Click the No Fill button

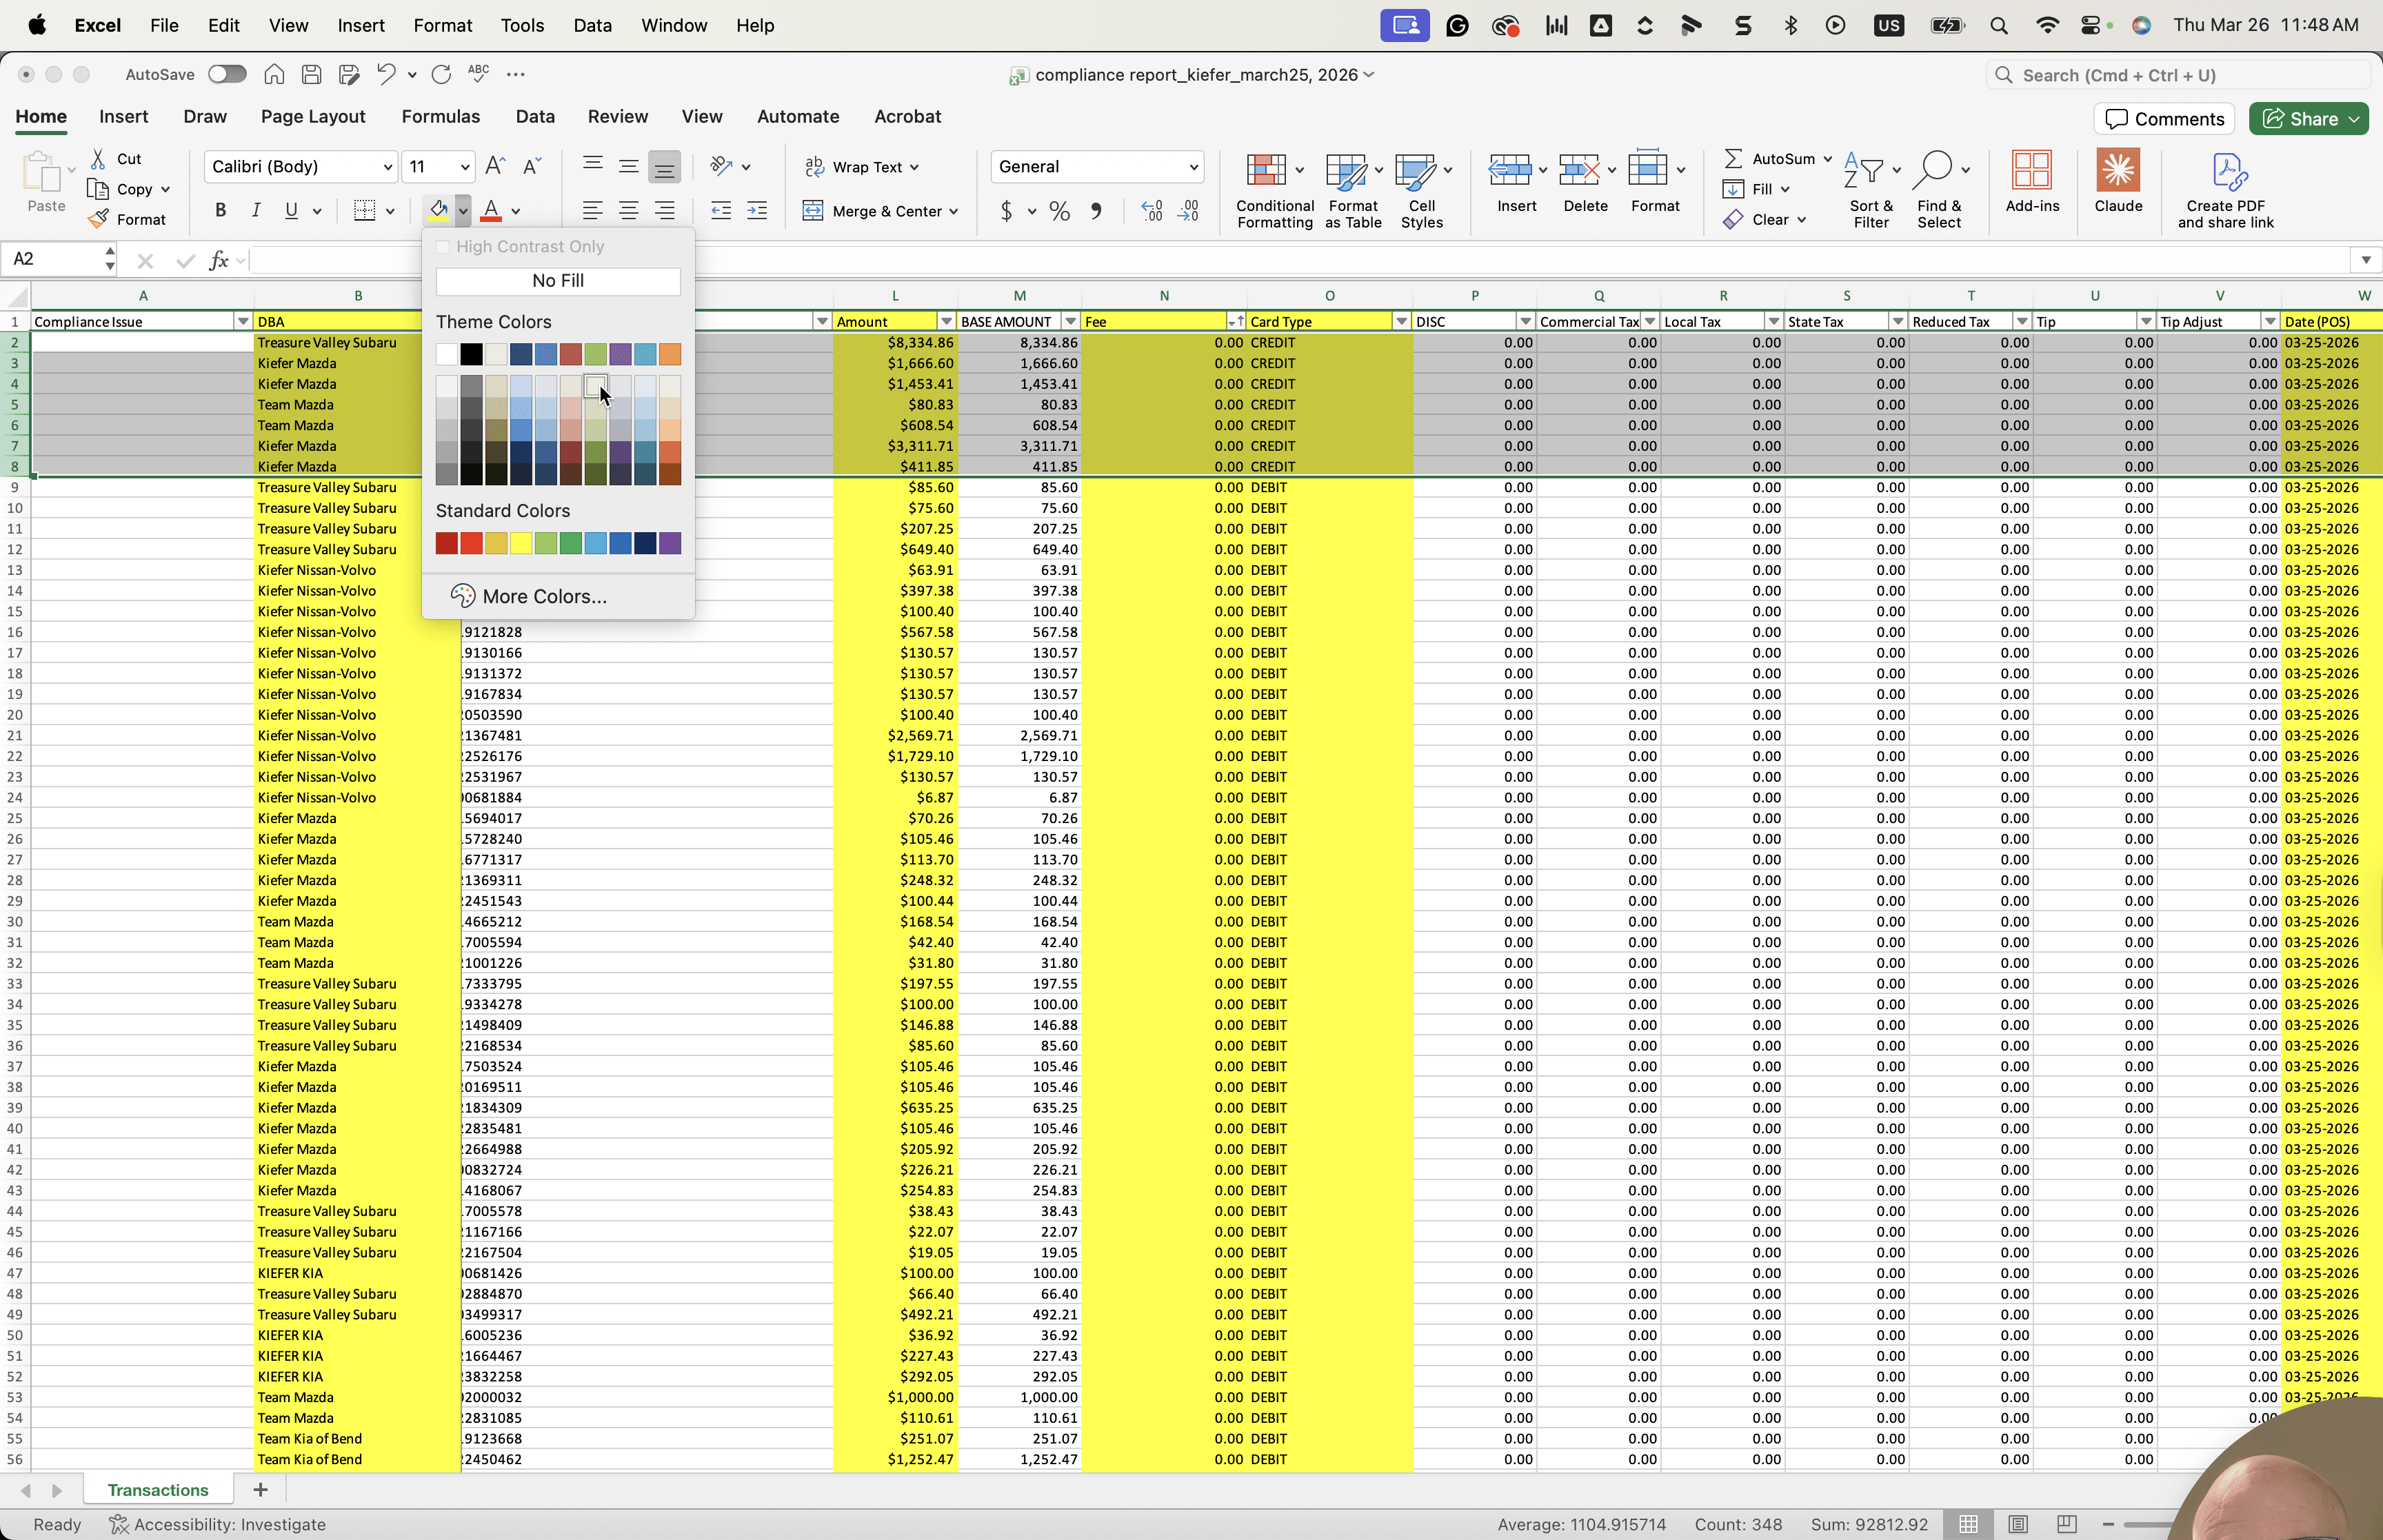[558, 281]
